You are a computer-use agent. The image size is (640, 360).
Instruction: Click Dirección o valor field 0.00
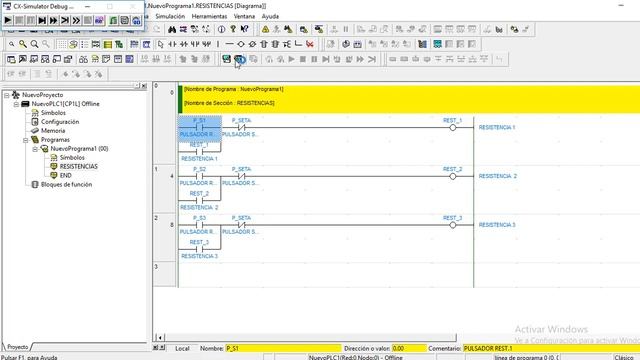[x=409, y=348]
